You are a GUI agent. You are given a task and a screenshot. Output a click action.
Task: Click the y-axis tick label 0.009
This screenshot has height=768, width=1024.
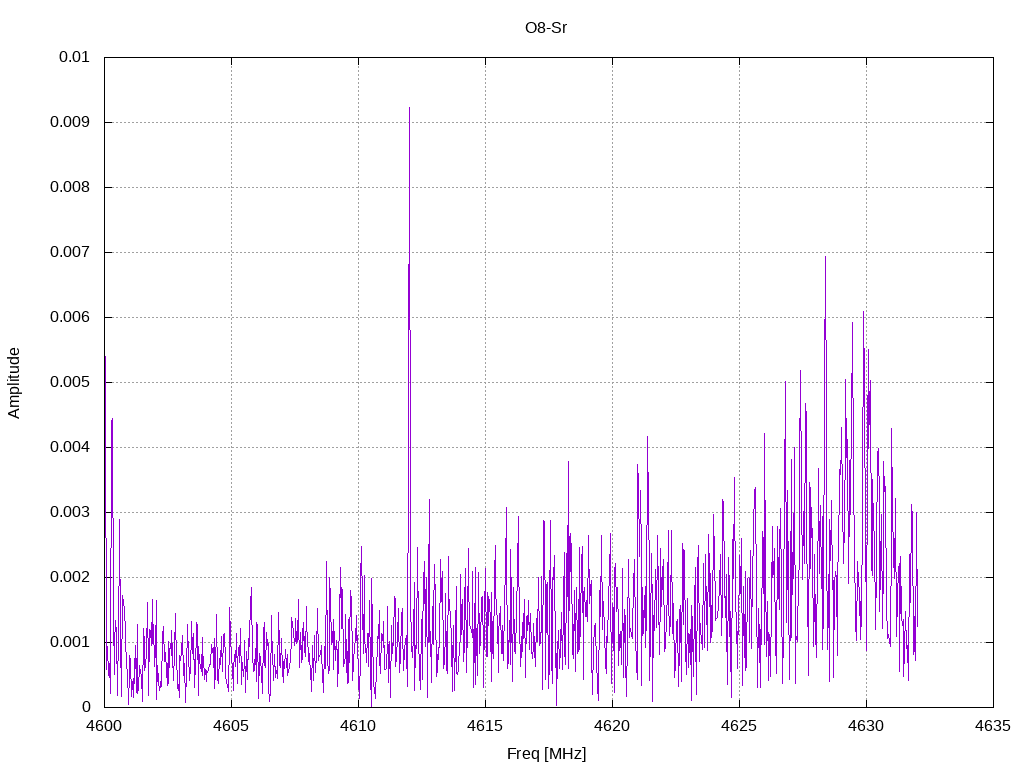click(x=69, y=122)
